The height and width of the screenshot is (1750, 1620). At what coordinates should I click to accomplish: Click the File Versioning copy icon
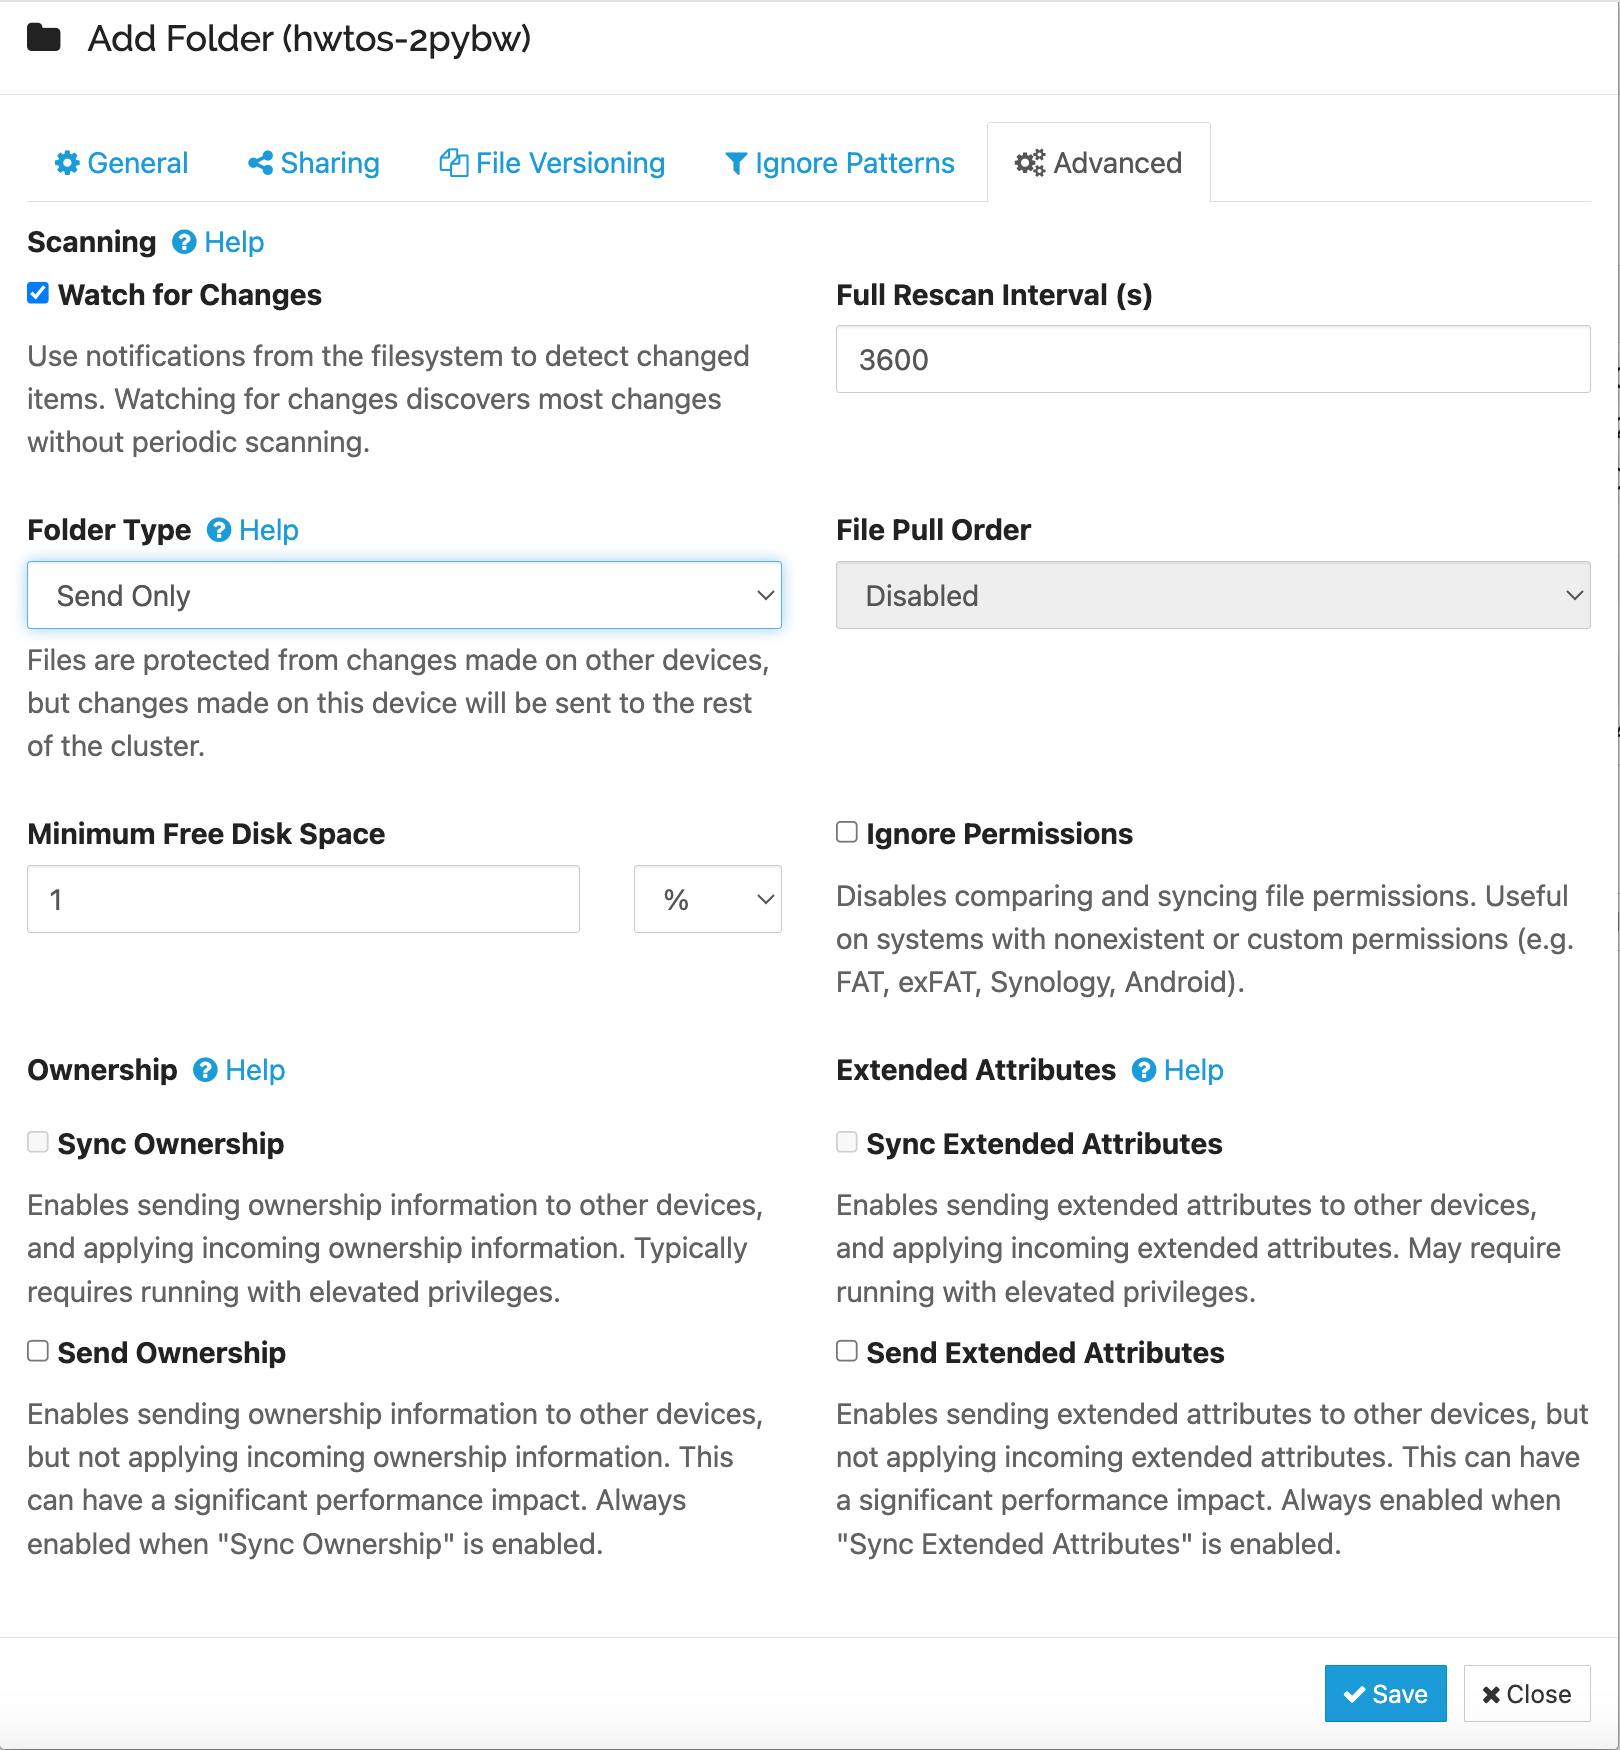point(453,163)
